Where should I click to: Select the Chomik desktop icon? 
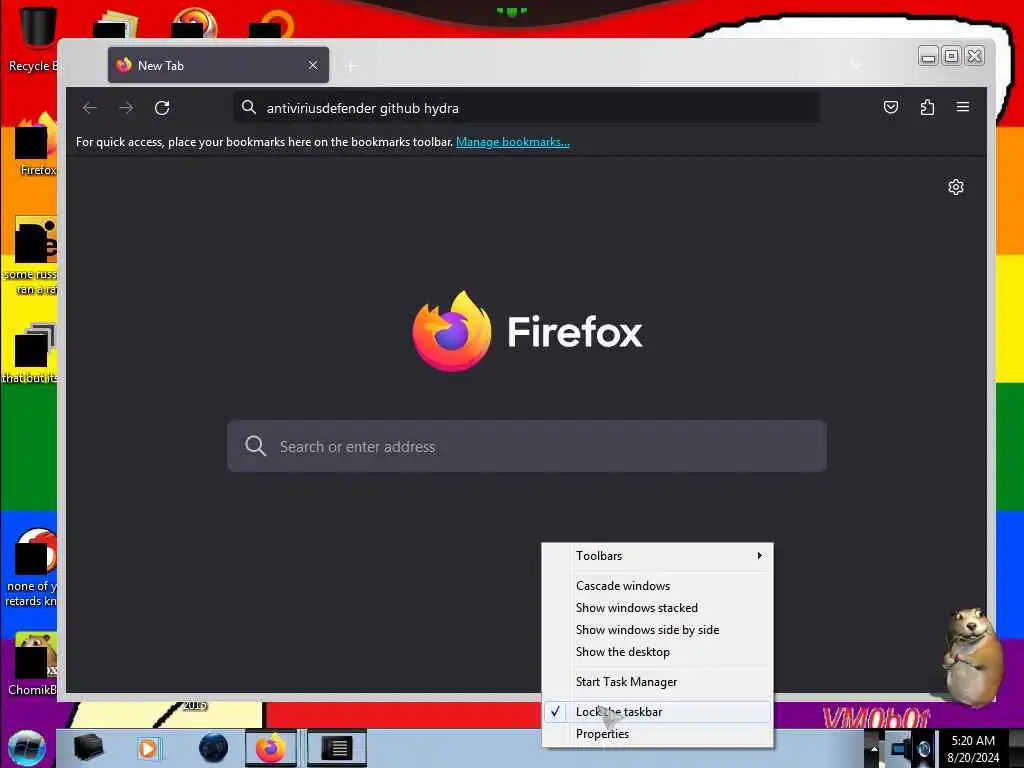[x=34, y=664]
